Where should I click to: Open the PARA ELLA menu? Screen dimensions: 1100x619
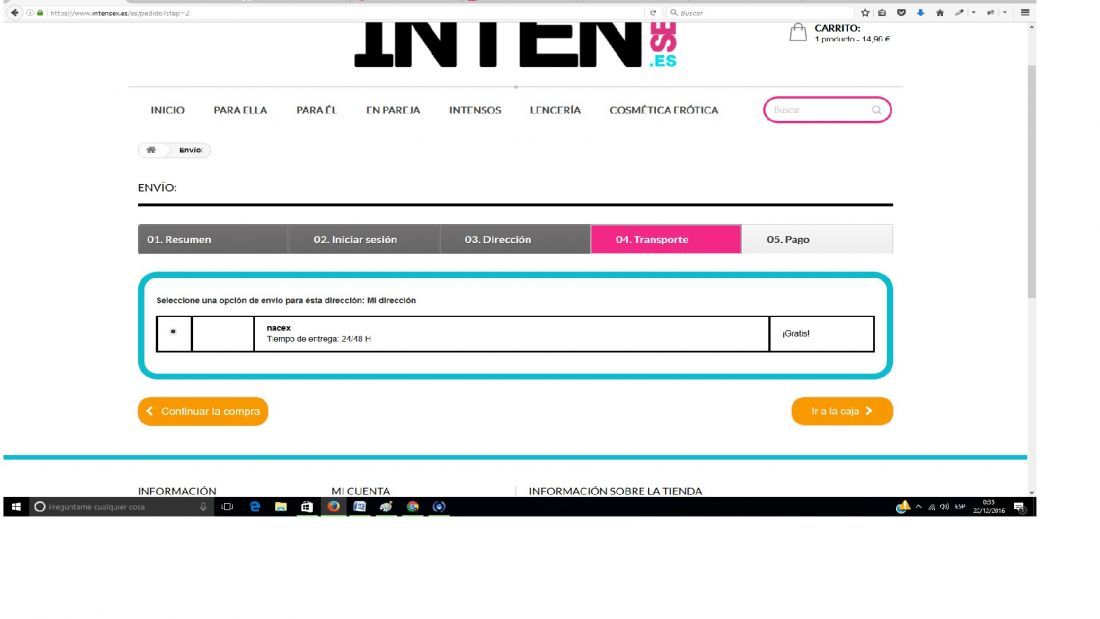click(x=241, y=110)
